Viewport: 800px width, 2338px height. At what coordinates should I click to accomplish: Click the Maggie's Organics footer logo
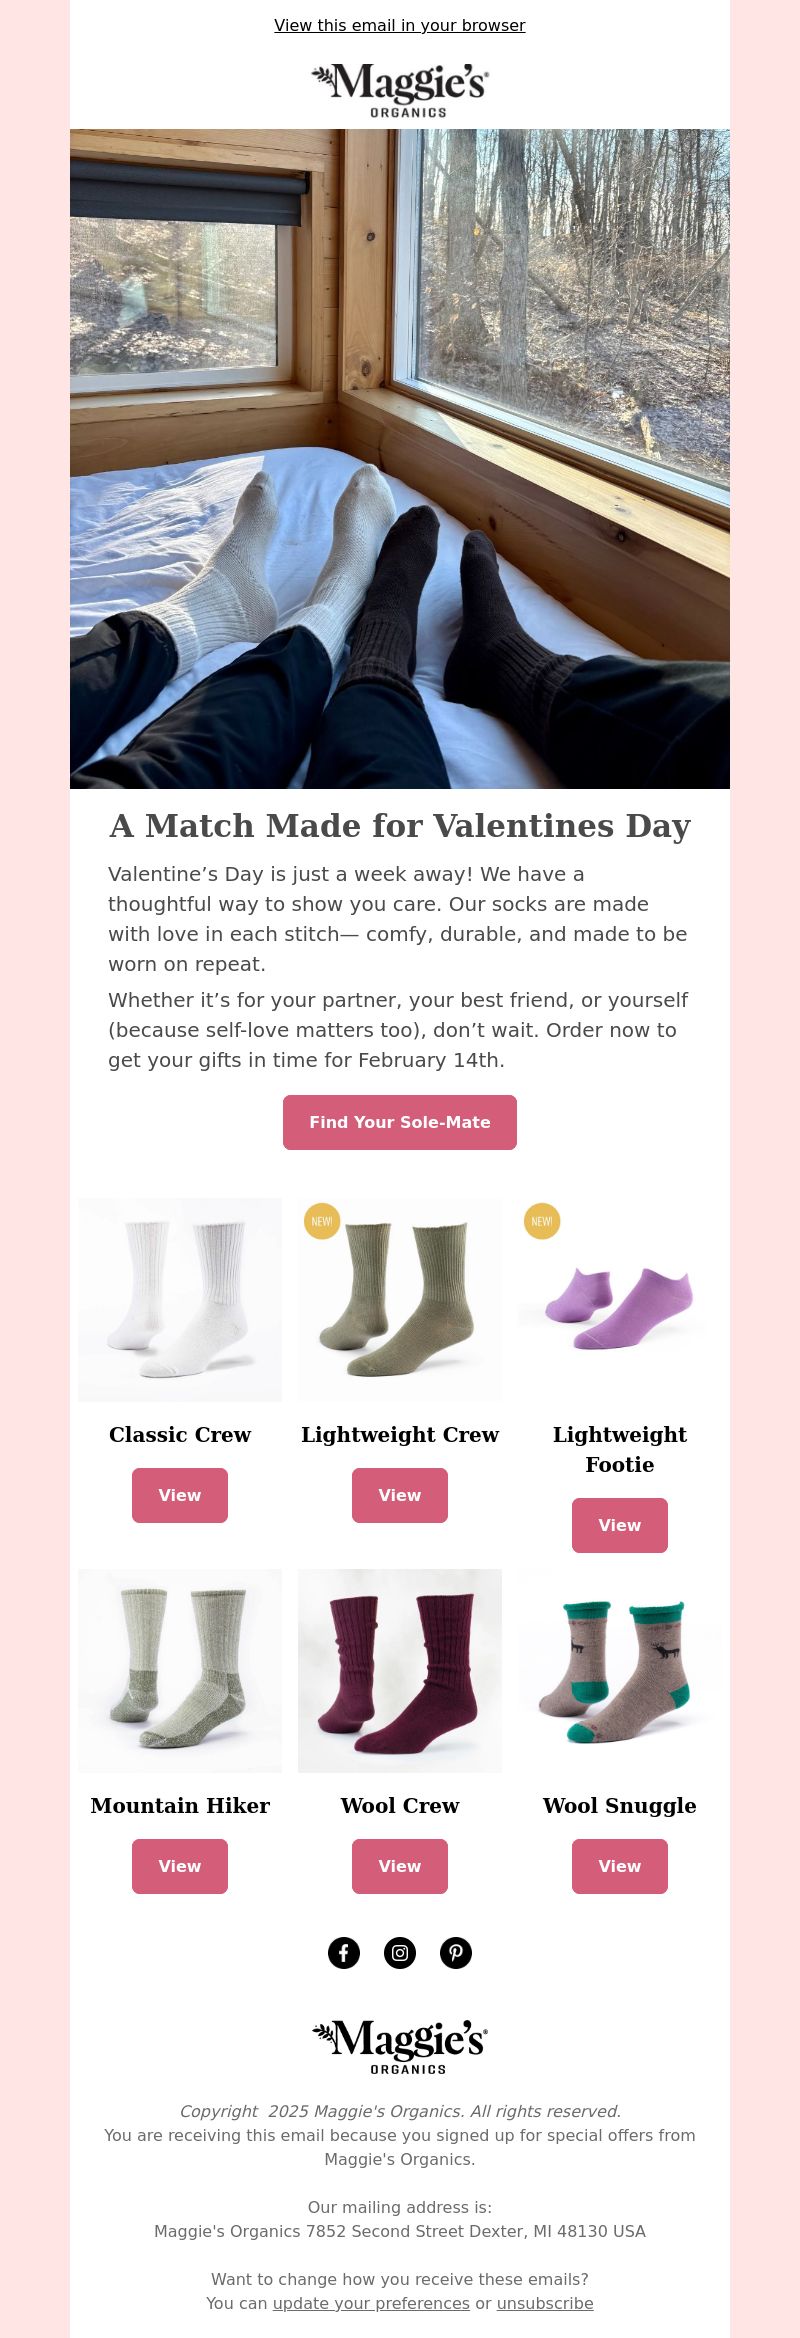pos(400,2047)
